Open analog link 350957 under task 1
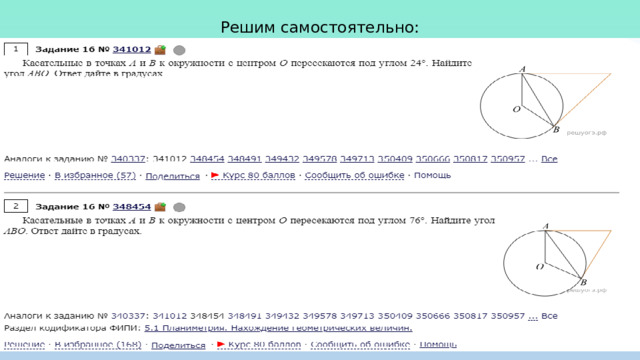The height and width of the screenshot is (360, 640). pyautogui.click(x=508, y=159)
